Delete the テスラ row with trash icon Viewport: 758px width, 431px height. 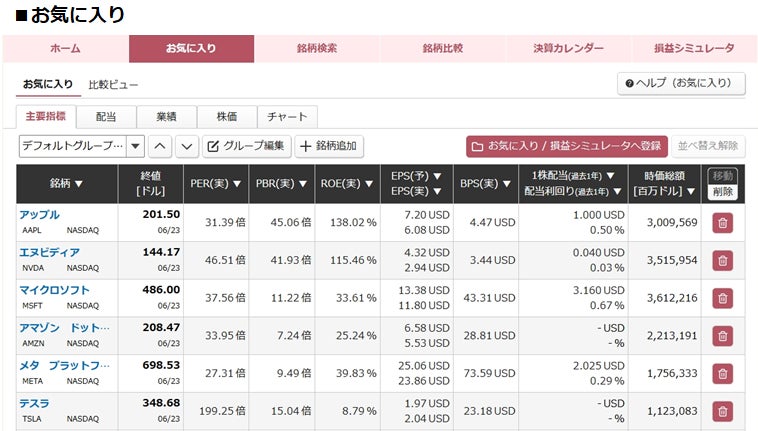pyautogui.click(x=722, y=411)
